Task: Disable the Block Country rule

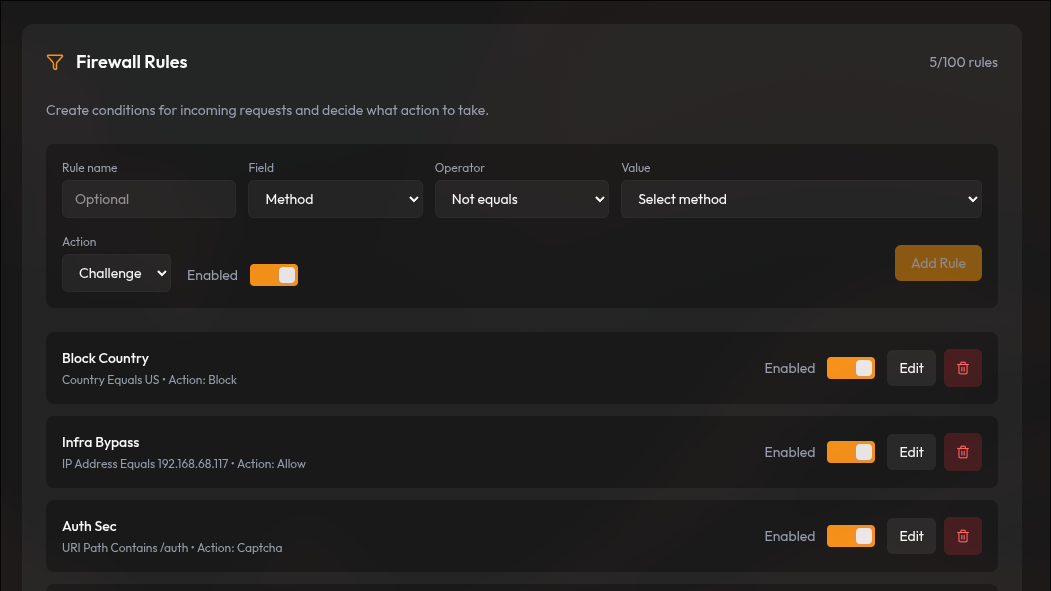Action: 850,368
